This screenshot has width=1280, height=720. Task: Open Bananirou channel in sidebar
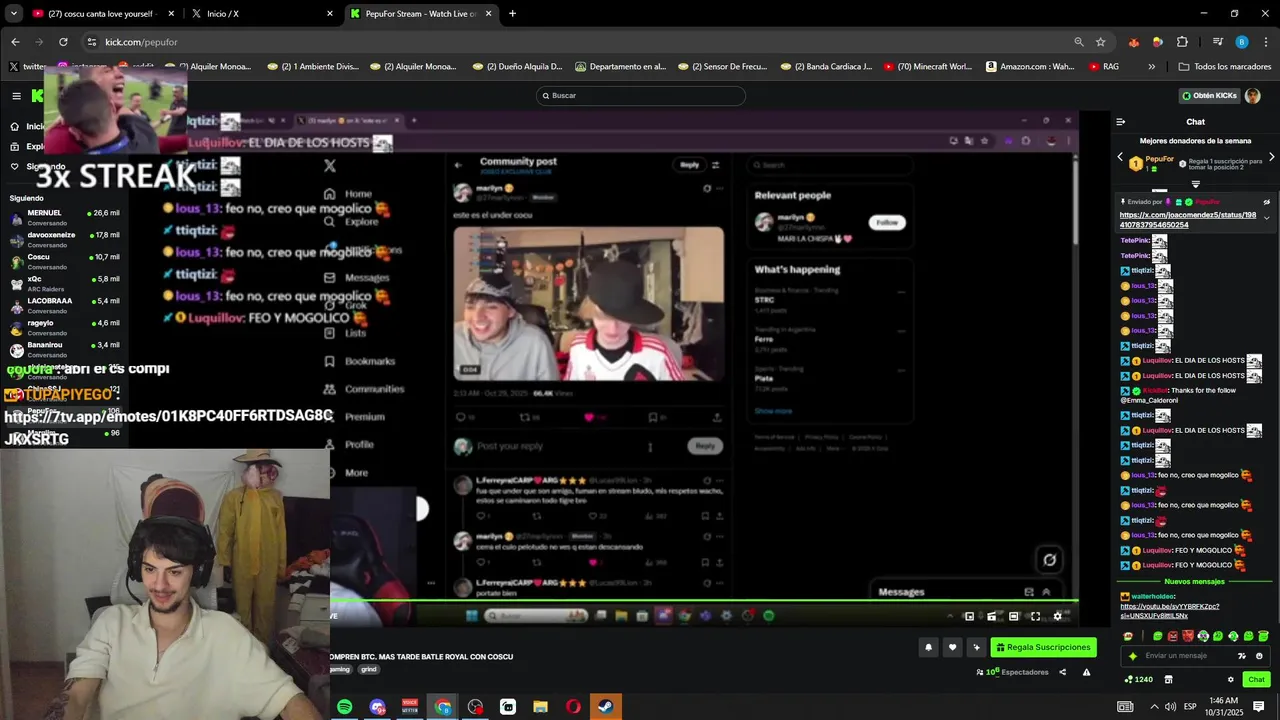[65, 349]
